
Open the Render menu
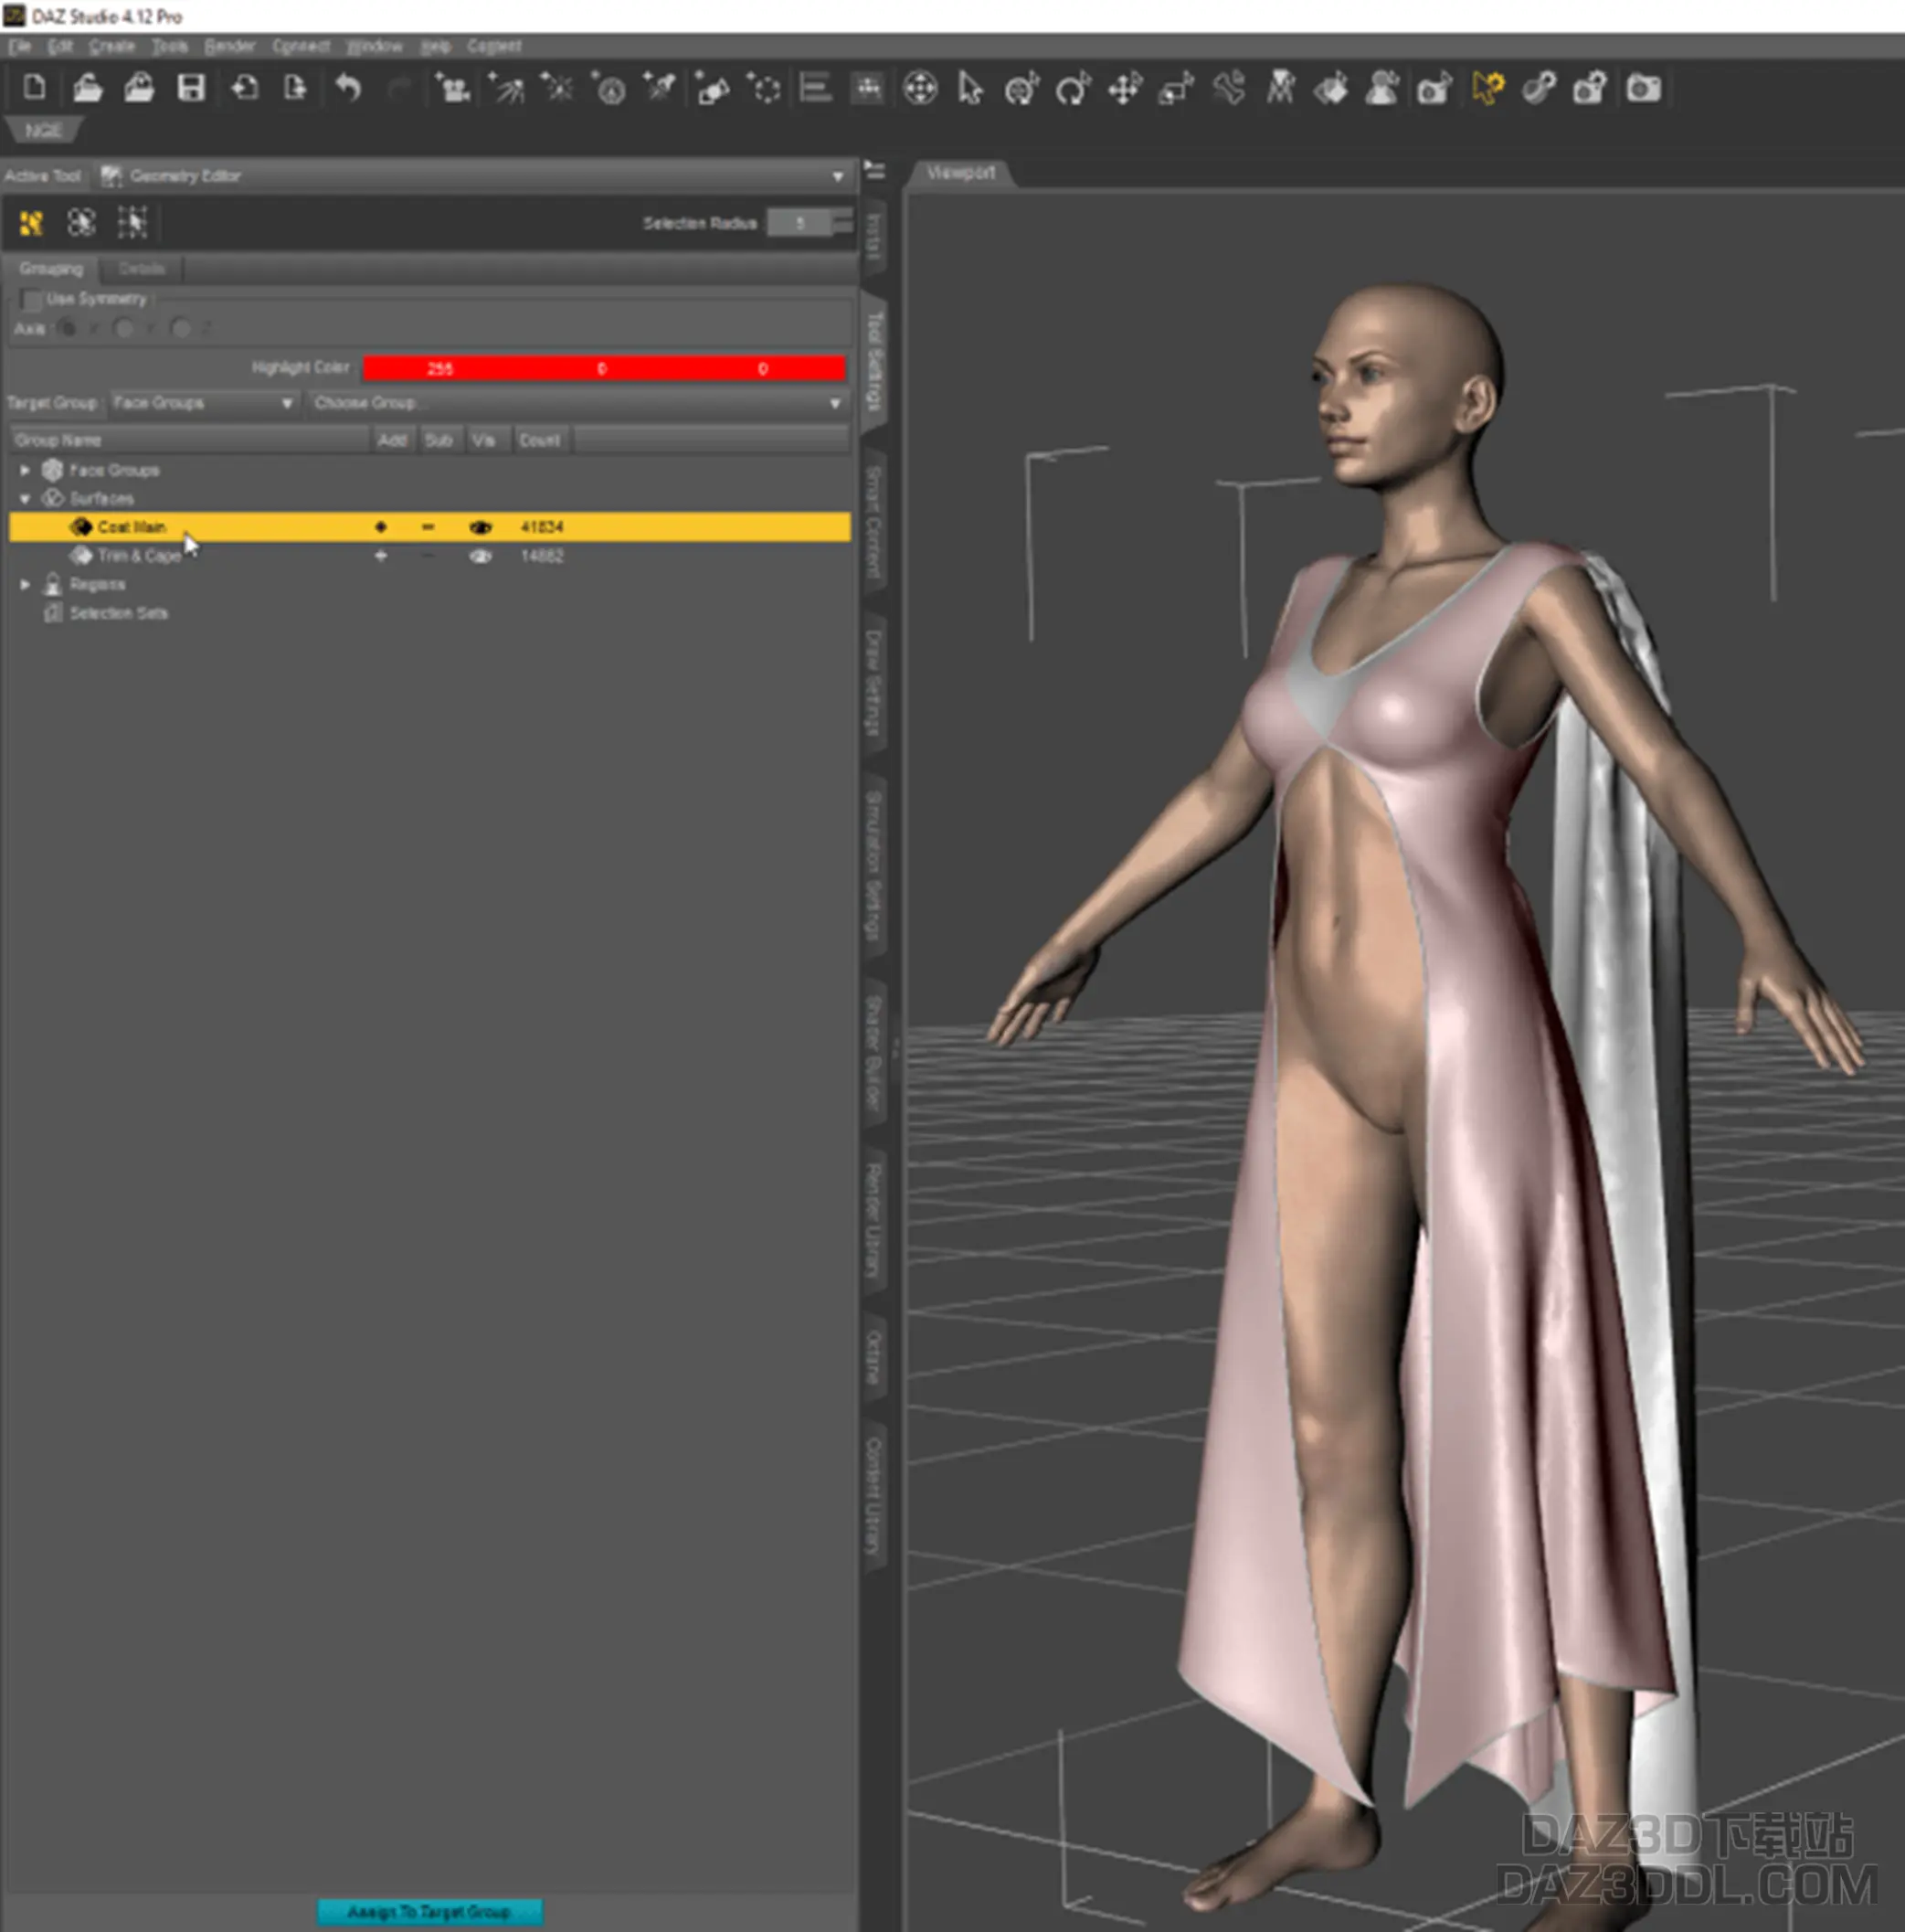(229, 46)
